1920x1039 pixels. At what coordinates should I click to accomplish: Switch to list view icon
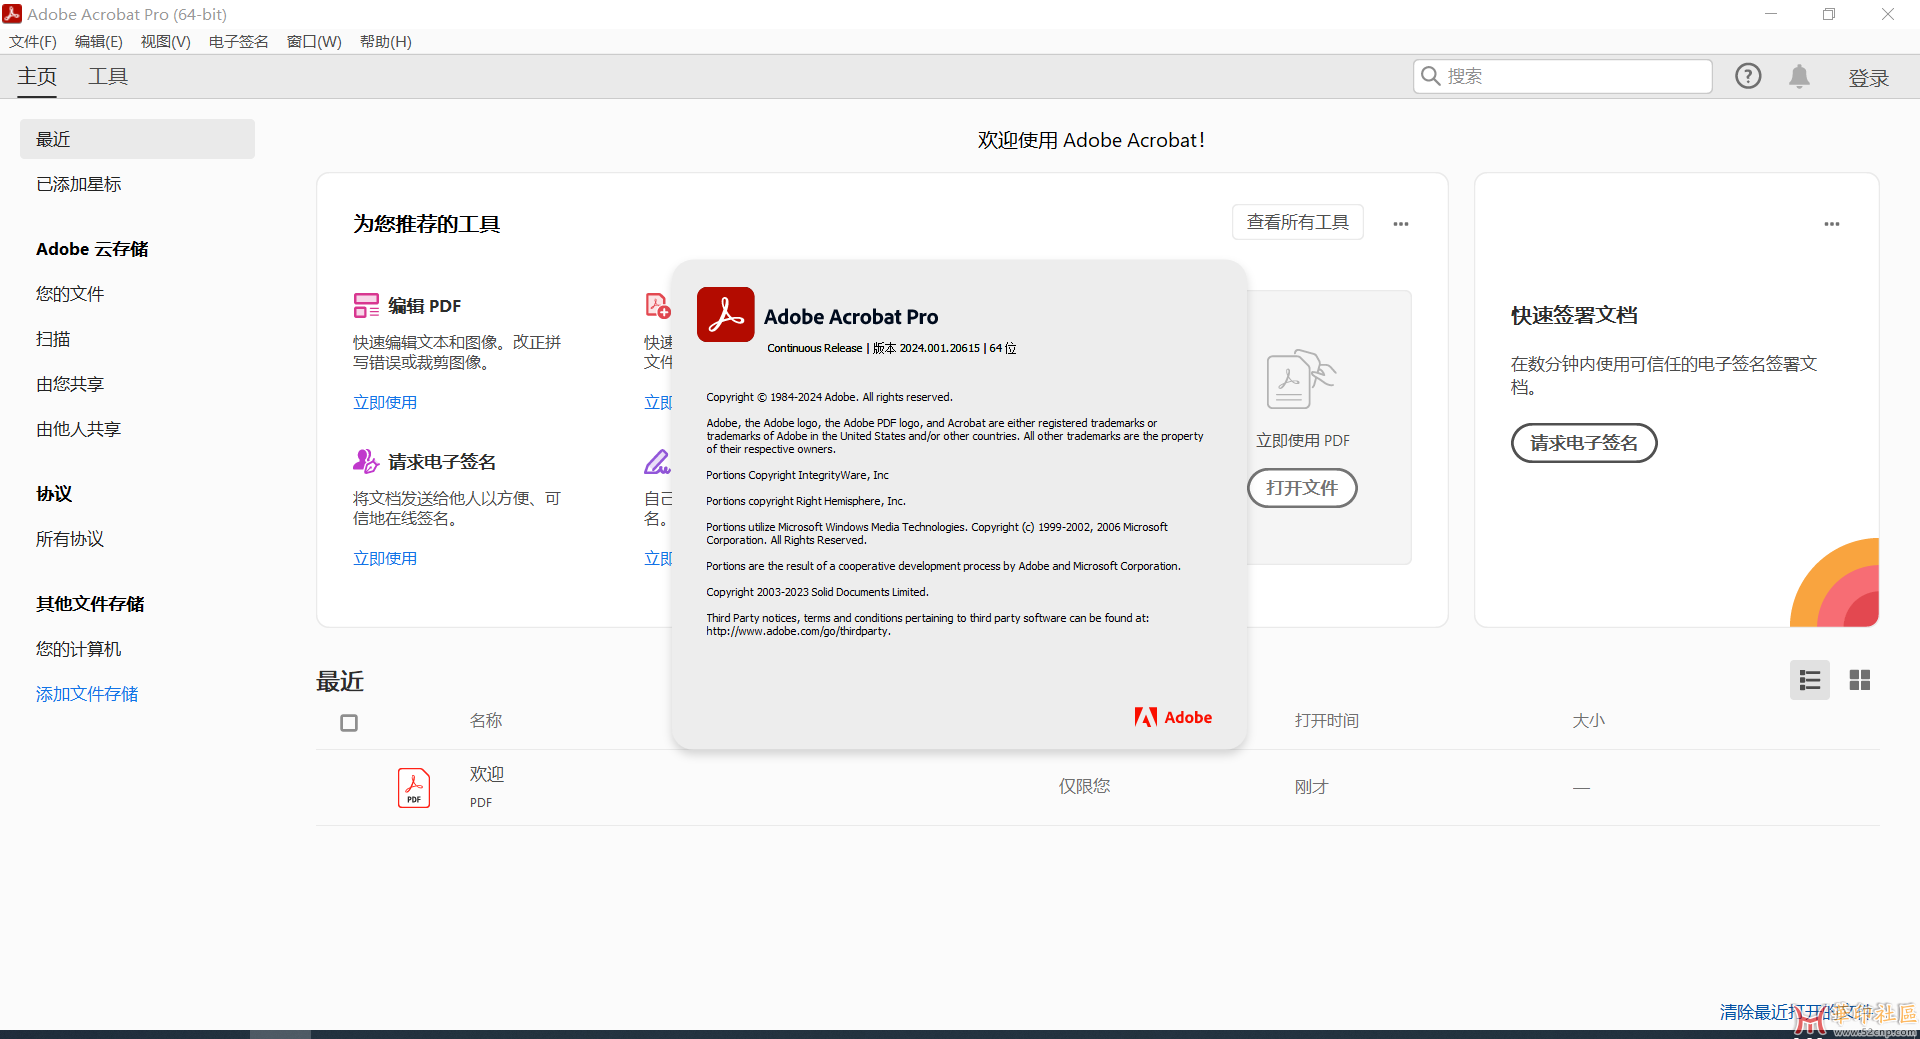(x=1809, y=680)
